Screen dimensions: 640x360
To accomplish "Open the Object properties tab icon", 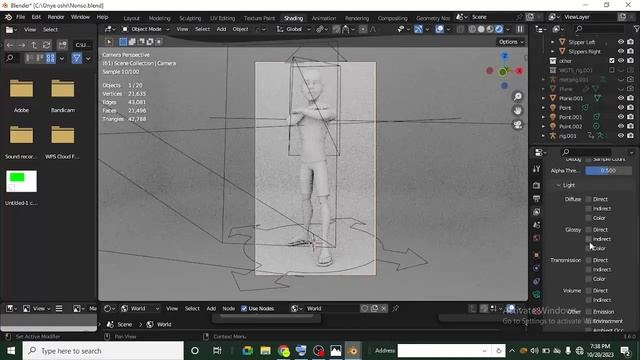I will click(x=537, y=255).
